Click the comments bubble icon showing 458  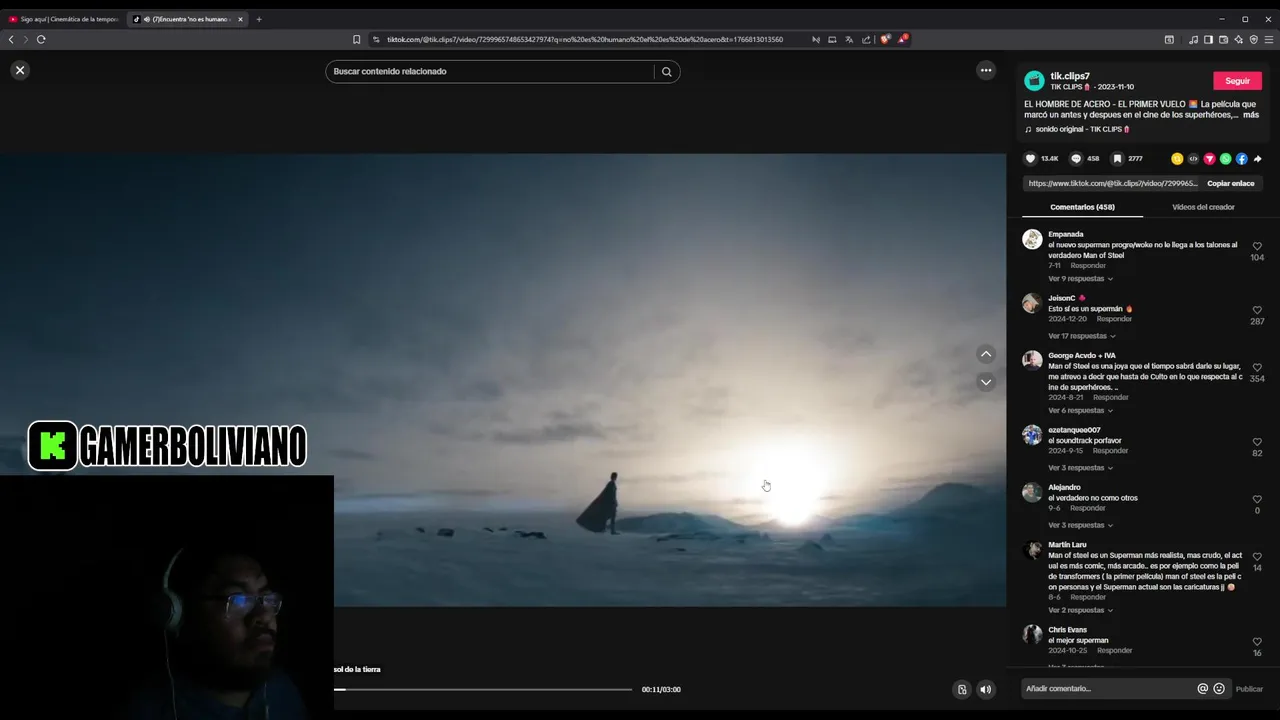pos(1076,158)
